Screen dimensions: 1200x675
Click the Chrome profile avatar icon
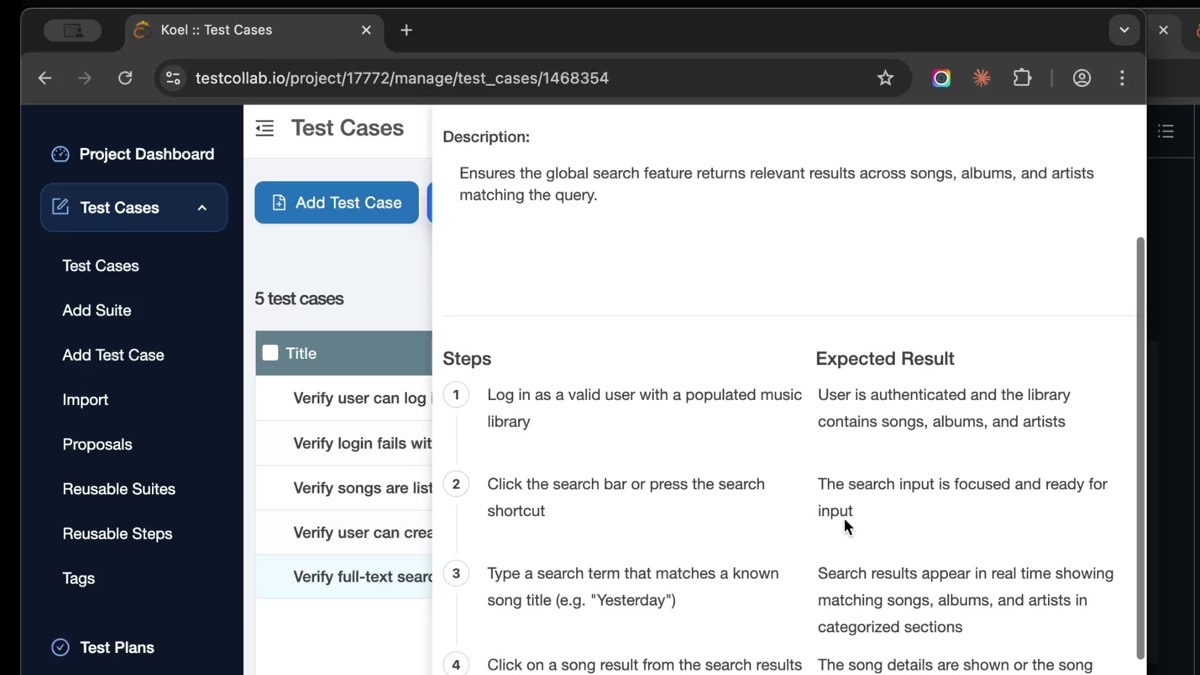(x=1082, y=77)
